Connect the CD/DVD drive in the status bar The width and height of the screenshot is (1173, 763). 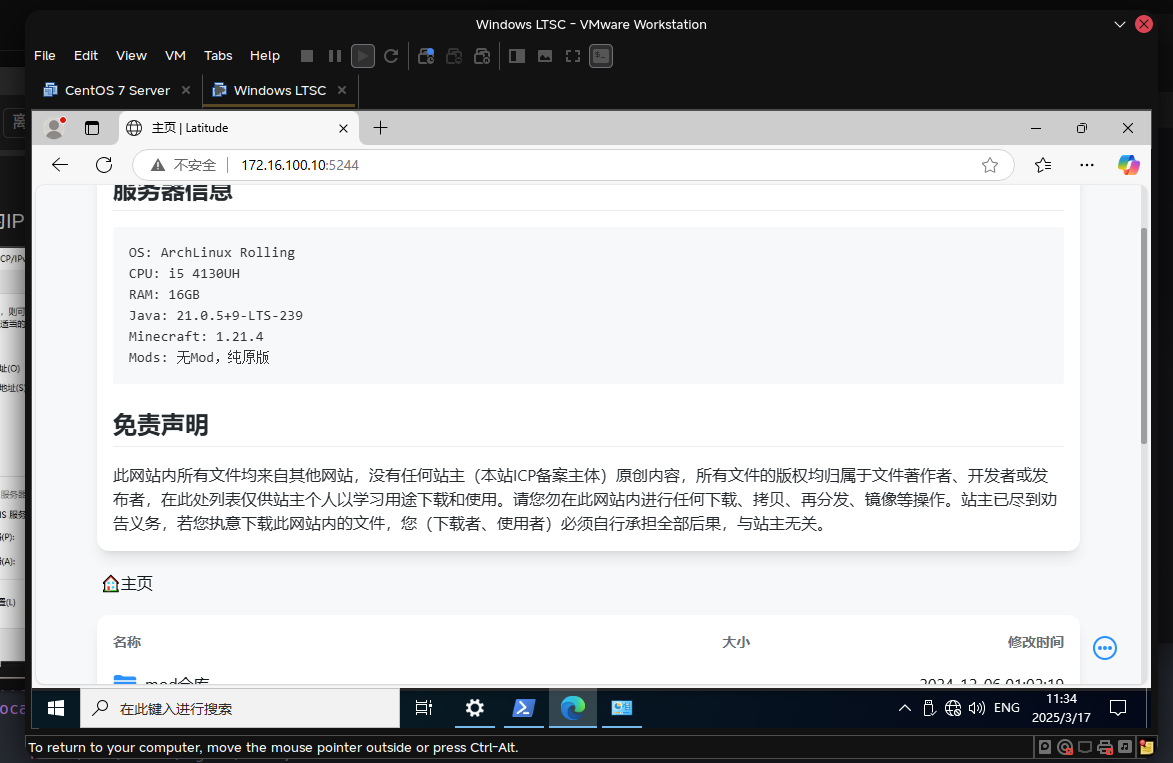point(1064,747)
